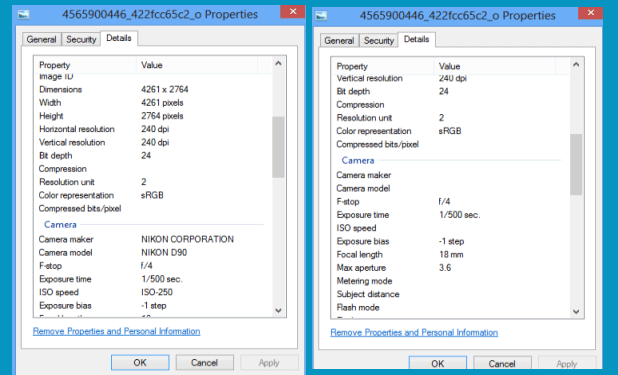Image resolution: width=618 pixels, height=375 pixels.
Task: Click the Property column header in the left window
Action: tap(86, 65)
